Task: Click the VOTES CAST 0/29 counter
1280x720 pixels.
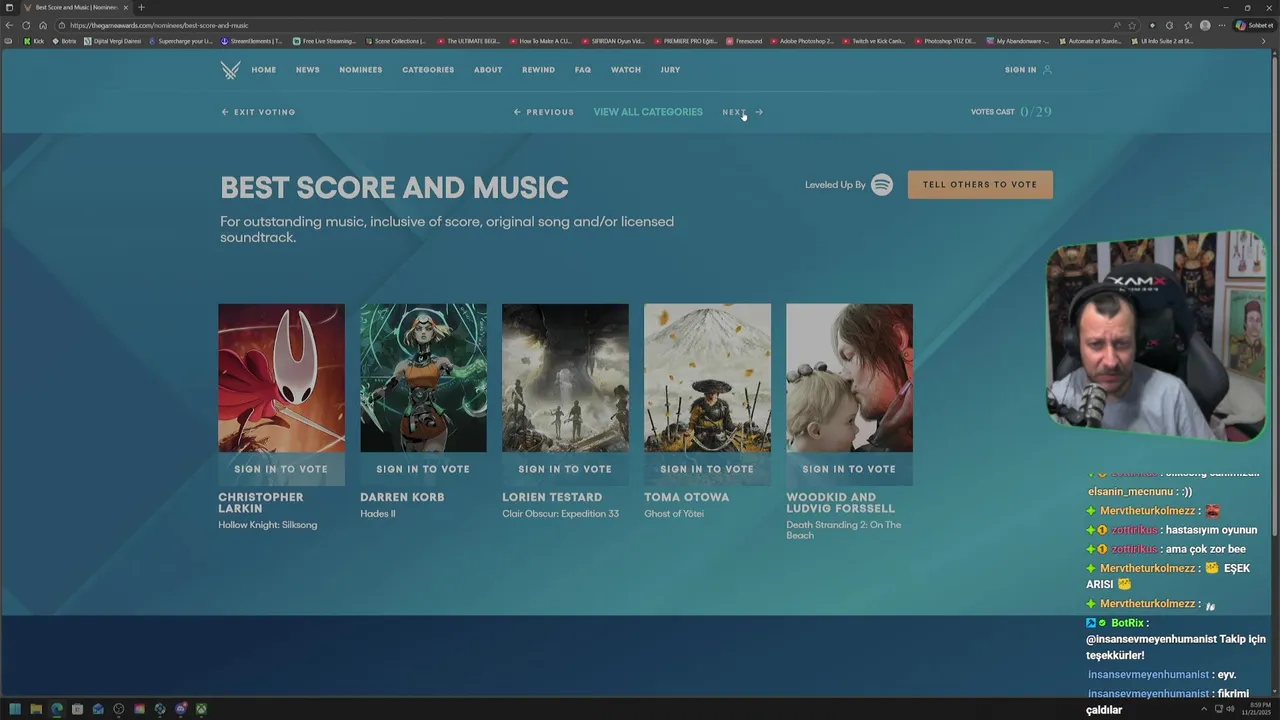Action: click(x=1011, y=112)
